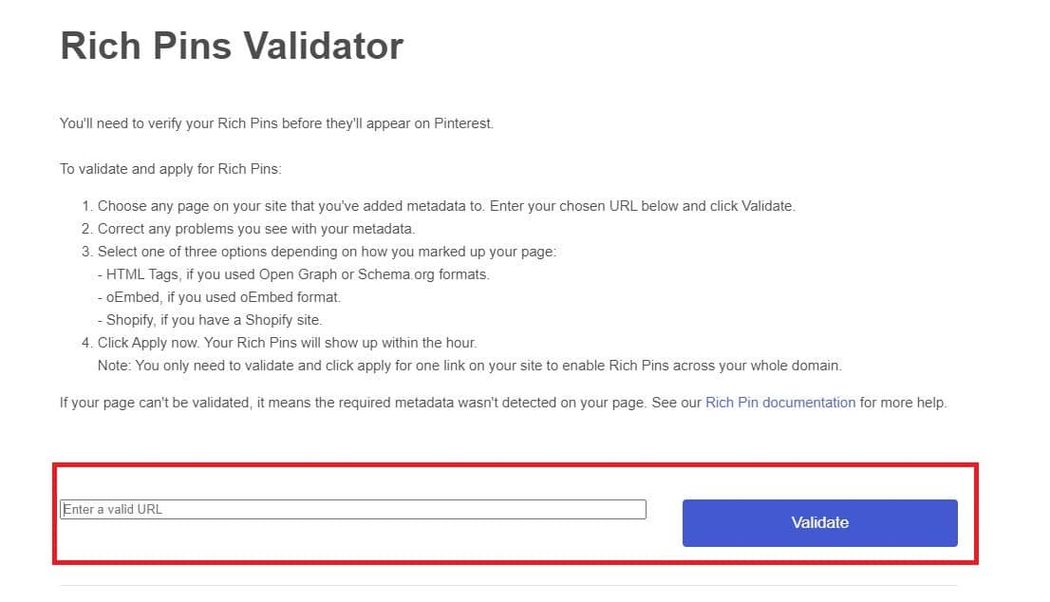Click the 'Open Graph' text in step 3

[x=298, y=275]
